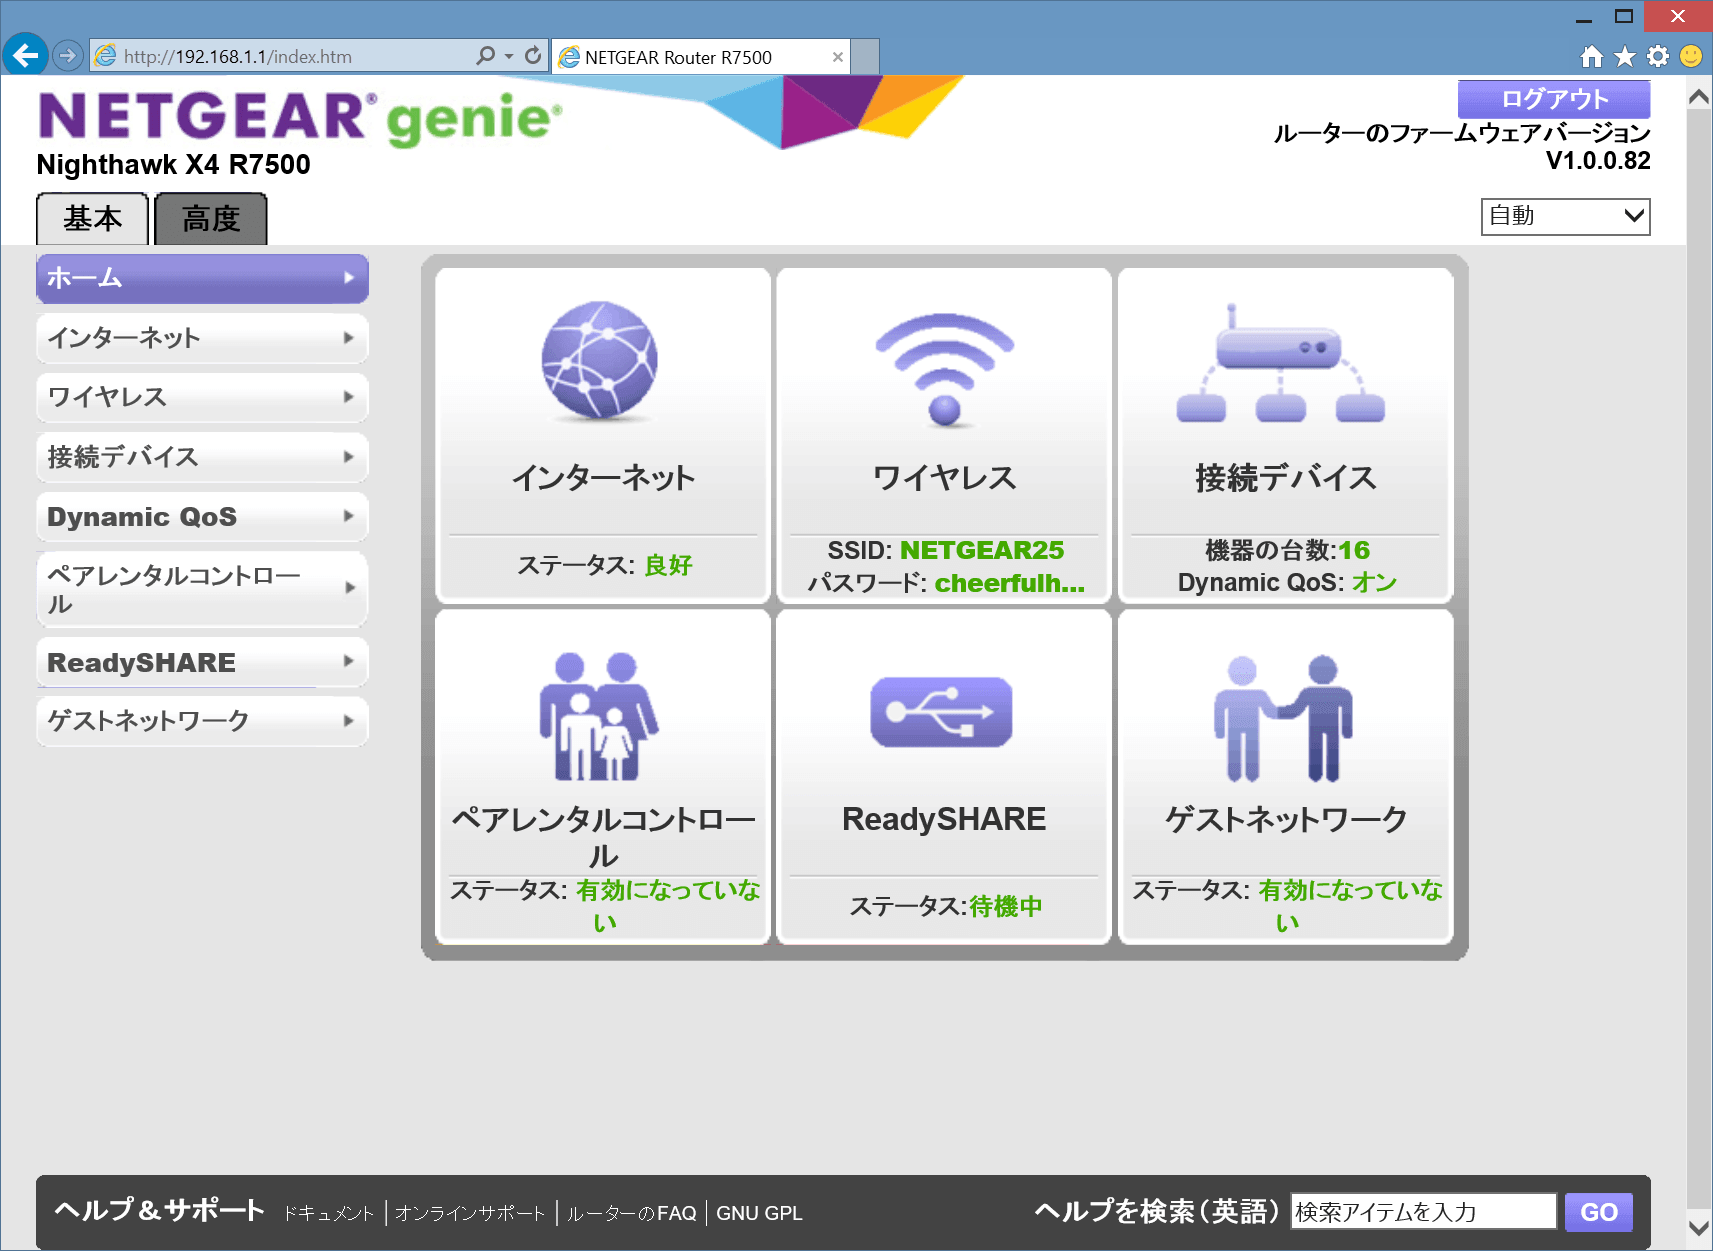Click the GO help search button
This screenshot has height=1251, width=1713.
tap(1598, 1211)
